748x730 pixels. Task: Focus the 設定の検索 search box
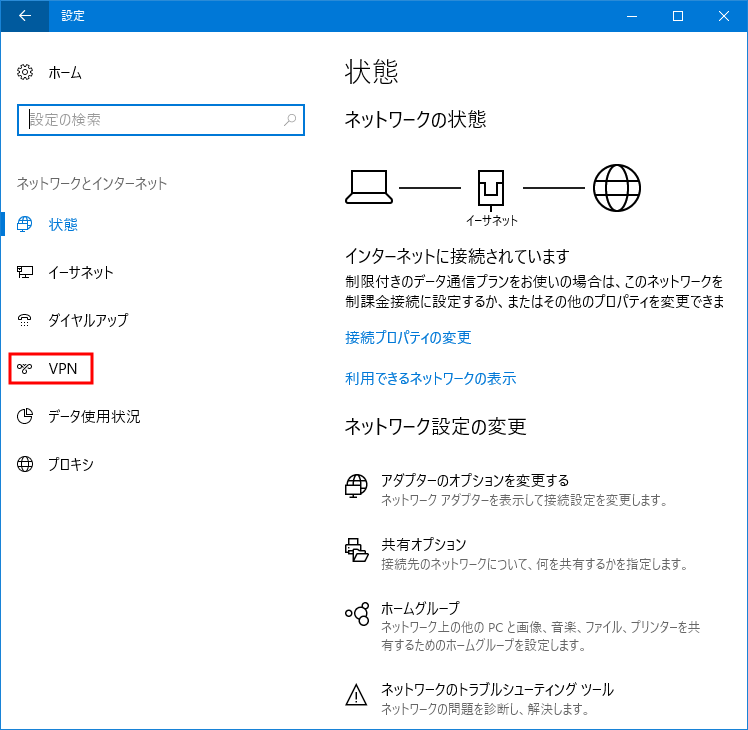tap(150, 120)
